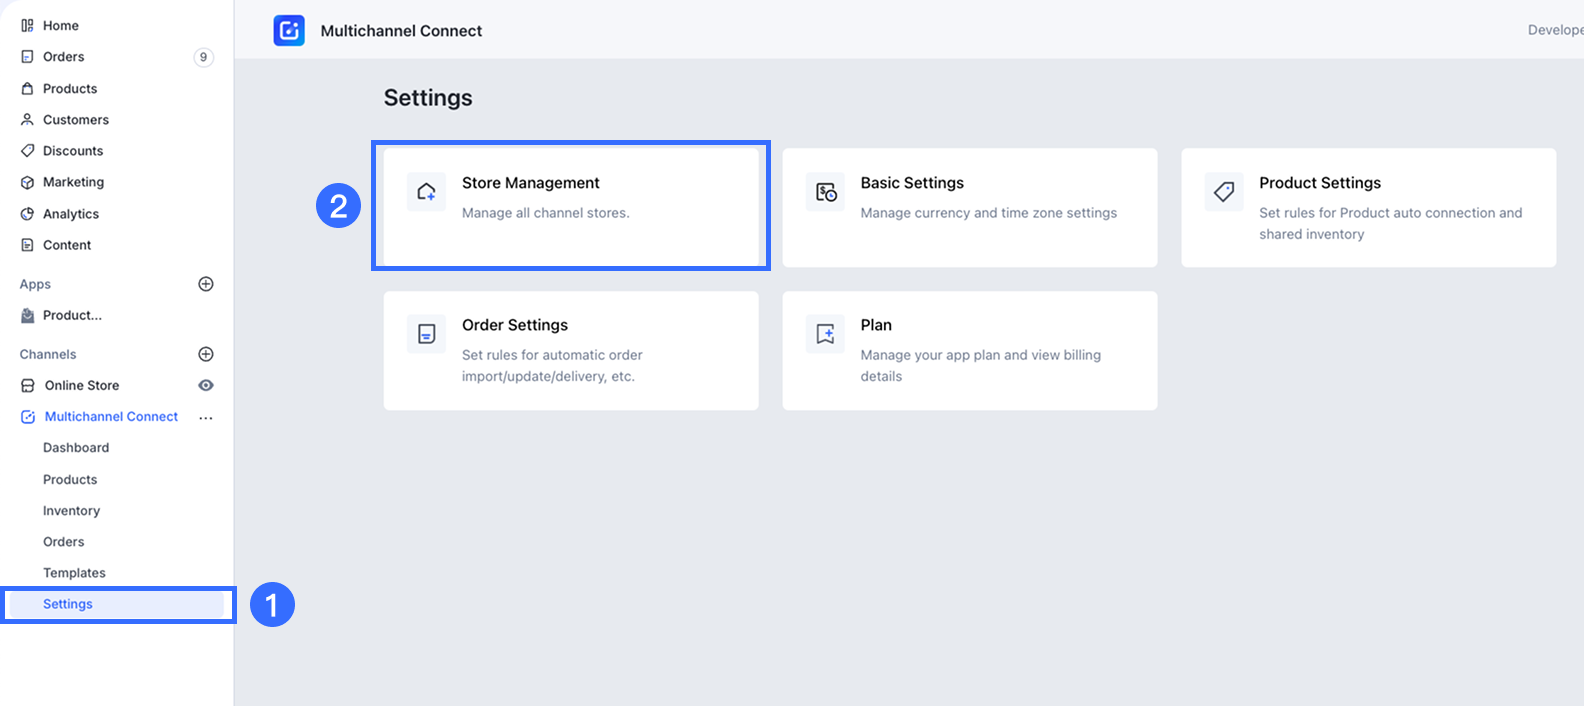Click the Multichannel Connect app logo
The width and height of the screenshot is (1584, 706).
289,31
